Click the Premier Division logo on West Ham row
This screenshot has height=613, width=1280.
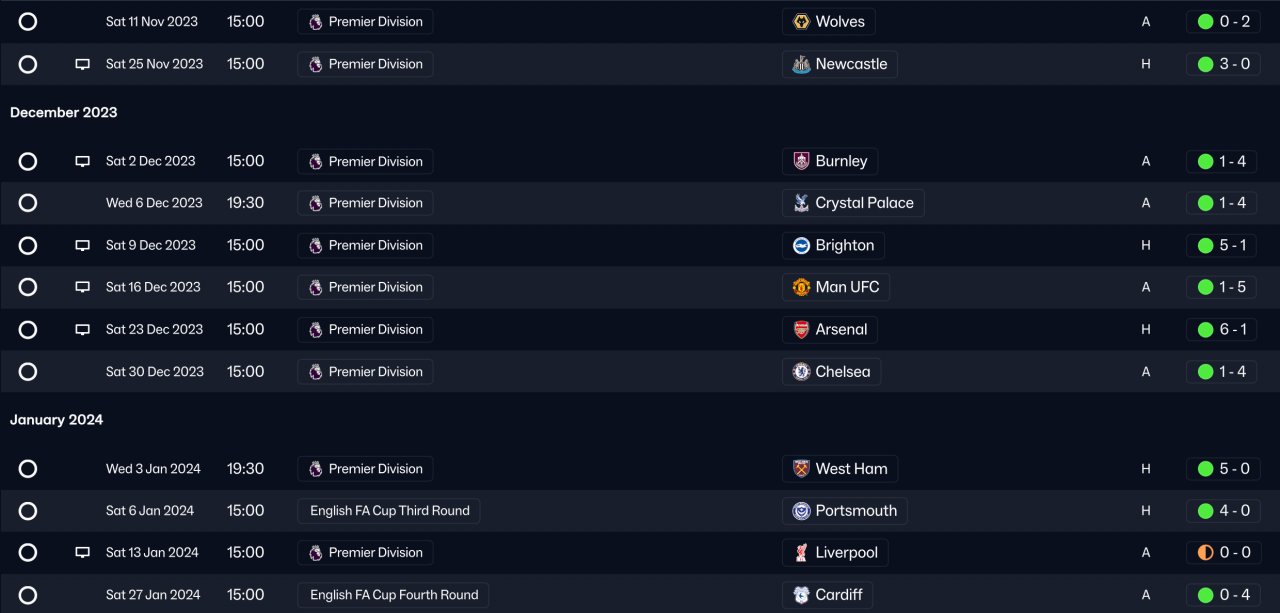[x=316, y=469]
